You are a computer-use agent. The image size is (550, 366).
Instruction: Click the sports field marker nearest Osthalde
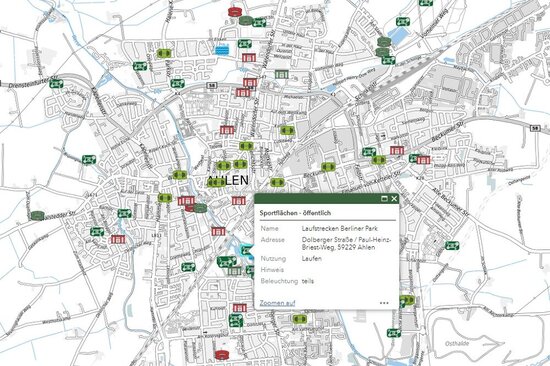[x=394, y=333]
